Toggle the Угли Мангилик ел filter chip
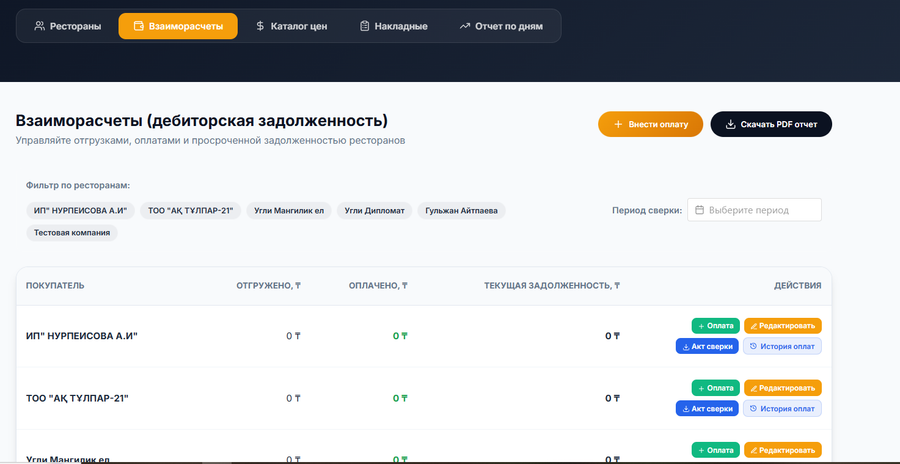This screenshot has width=900, height=464. [x=289, y=211]
